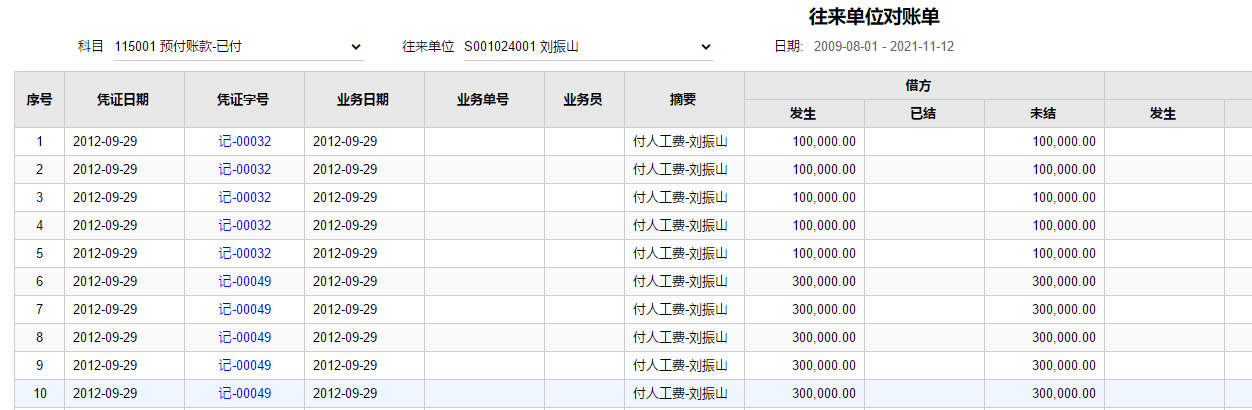The height and width of the screenshot is (410, 1252).
Task: Click the 摘要 column header
Action: [x=684, y=99]
